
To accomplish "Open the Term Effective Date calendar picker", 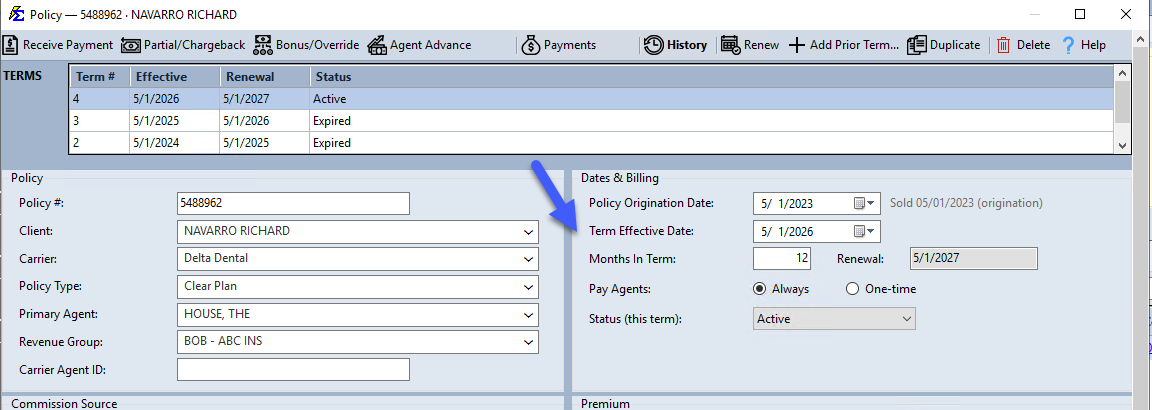I will [865, 231].
